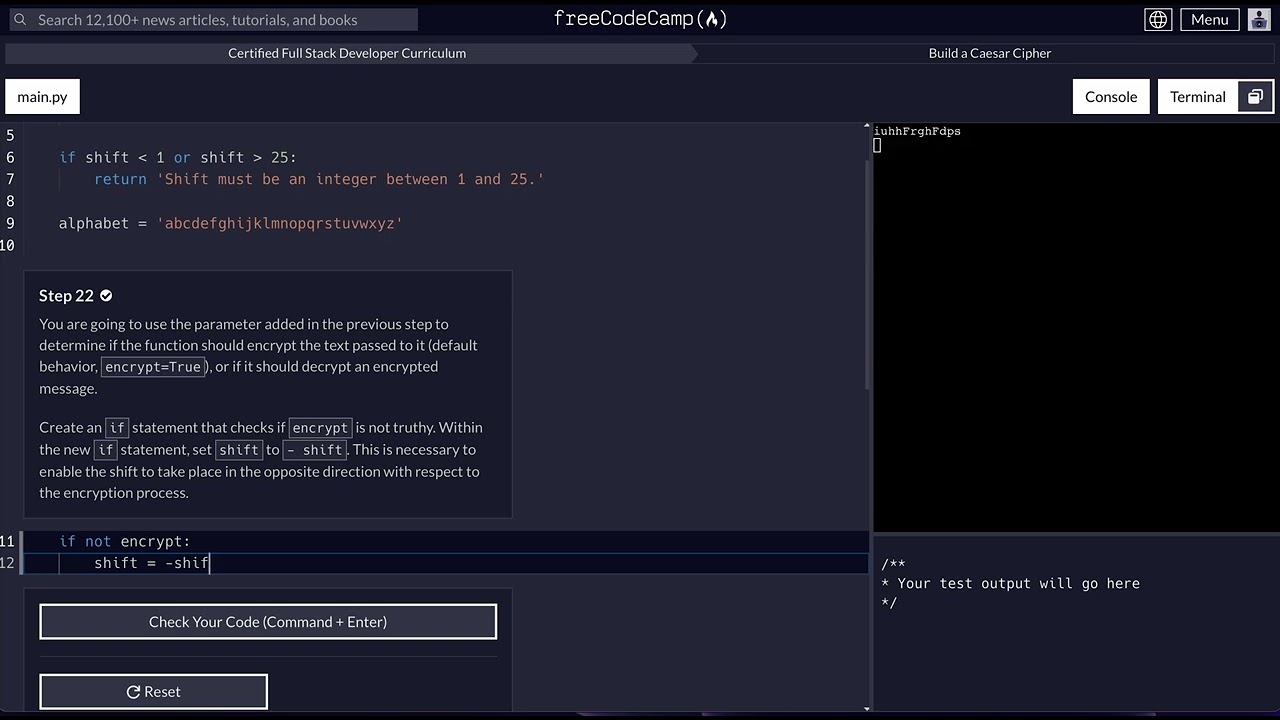Click the '- shift' inline code in instructions
The height and width of the screenshot is (720, 1280).
[x=315, y=450]
